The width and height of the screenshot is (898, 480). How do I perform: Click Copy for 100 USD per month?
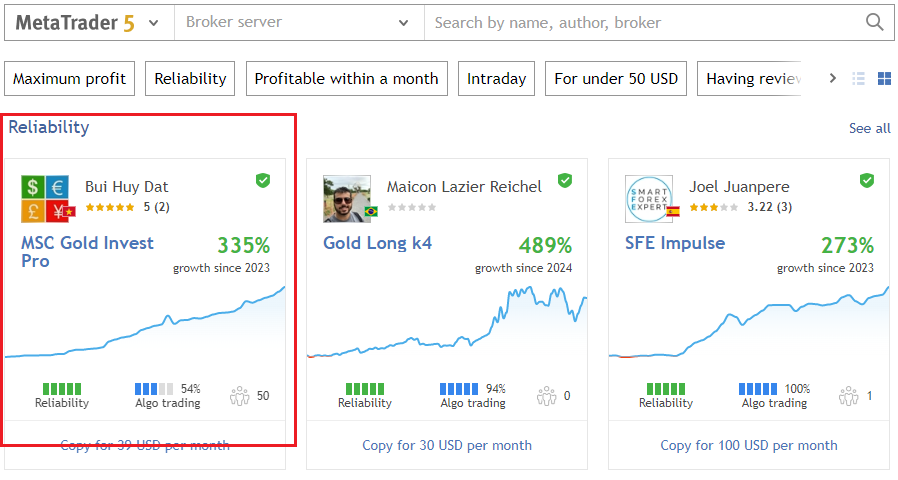pyautogui.click(x=749, y=445)
